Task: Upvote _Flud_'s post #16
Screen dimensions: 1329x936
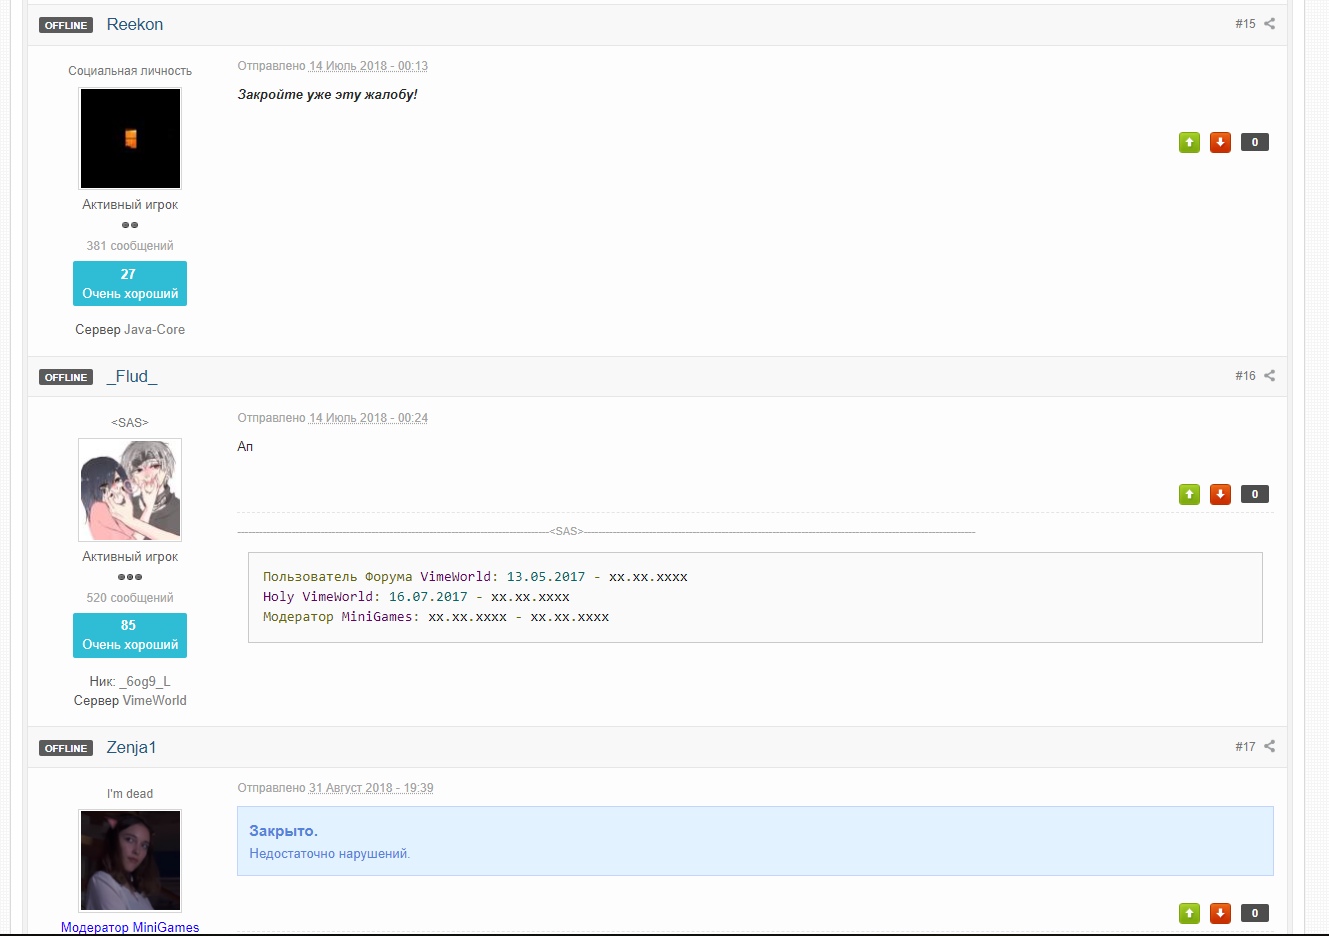Action: point(1189,494)
